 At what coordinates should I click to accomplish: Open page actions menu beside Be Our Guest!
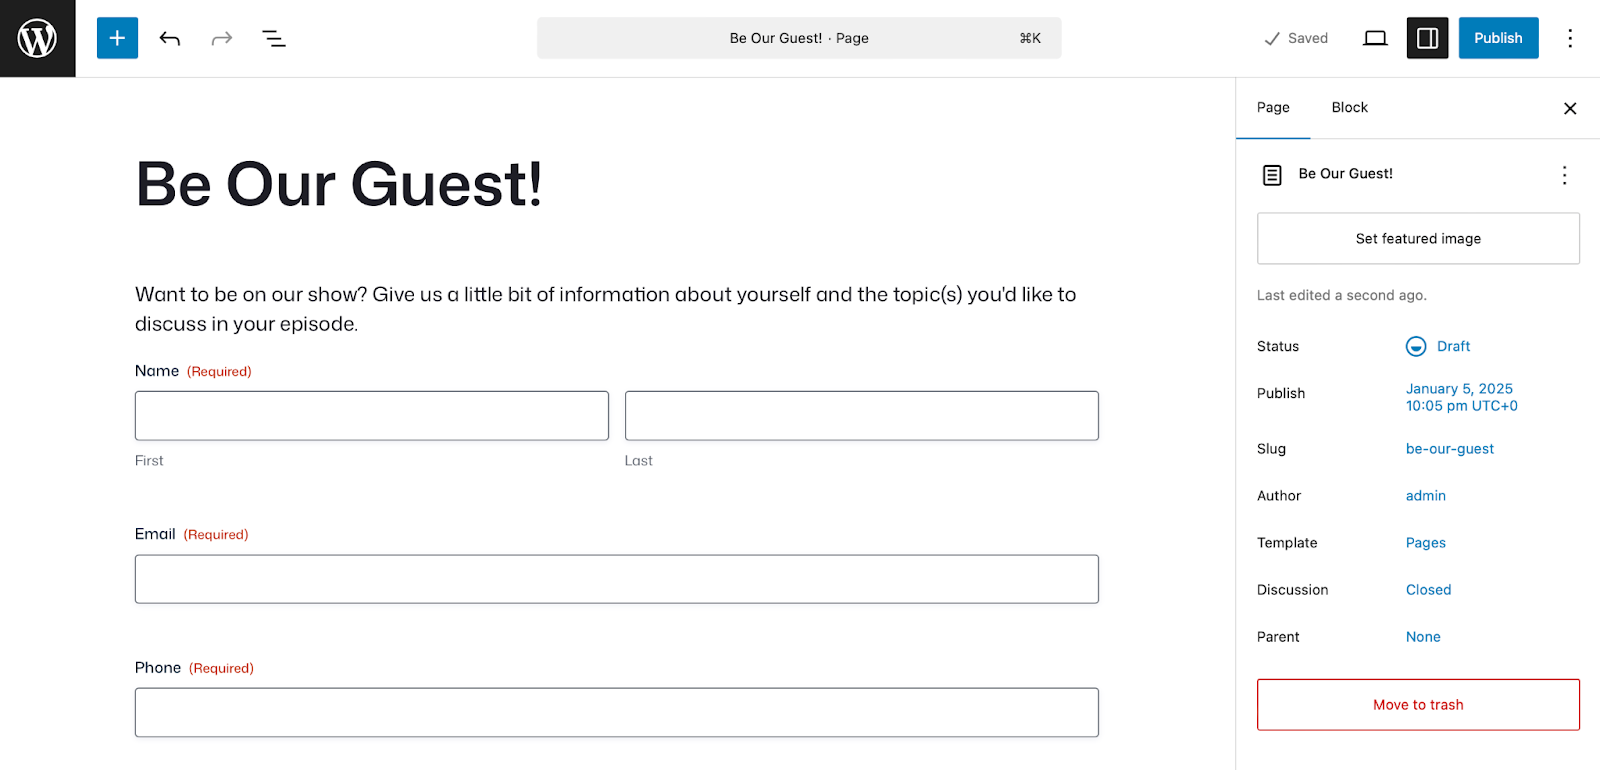pos(1564,175)
